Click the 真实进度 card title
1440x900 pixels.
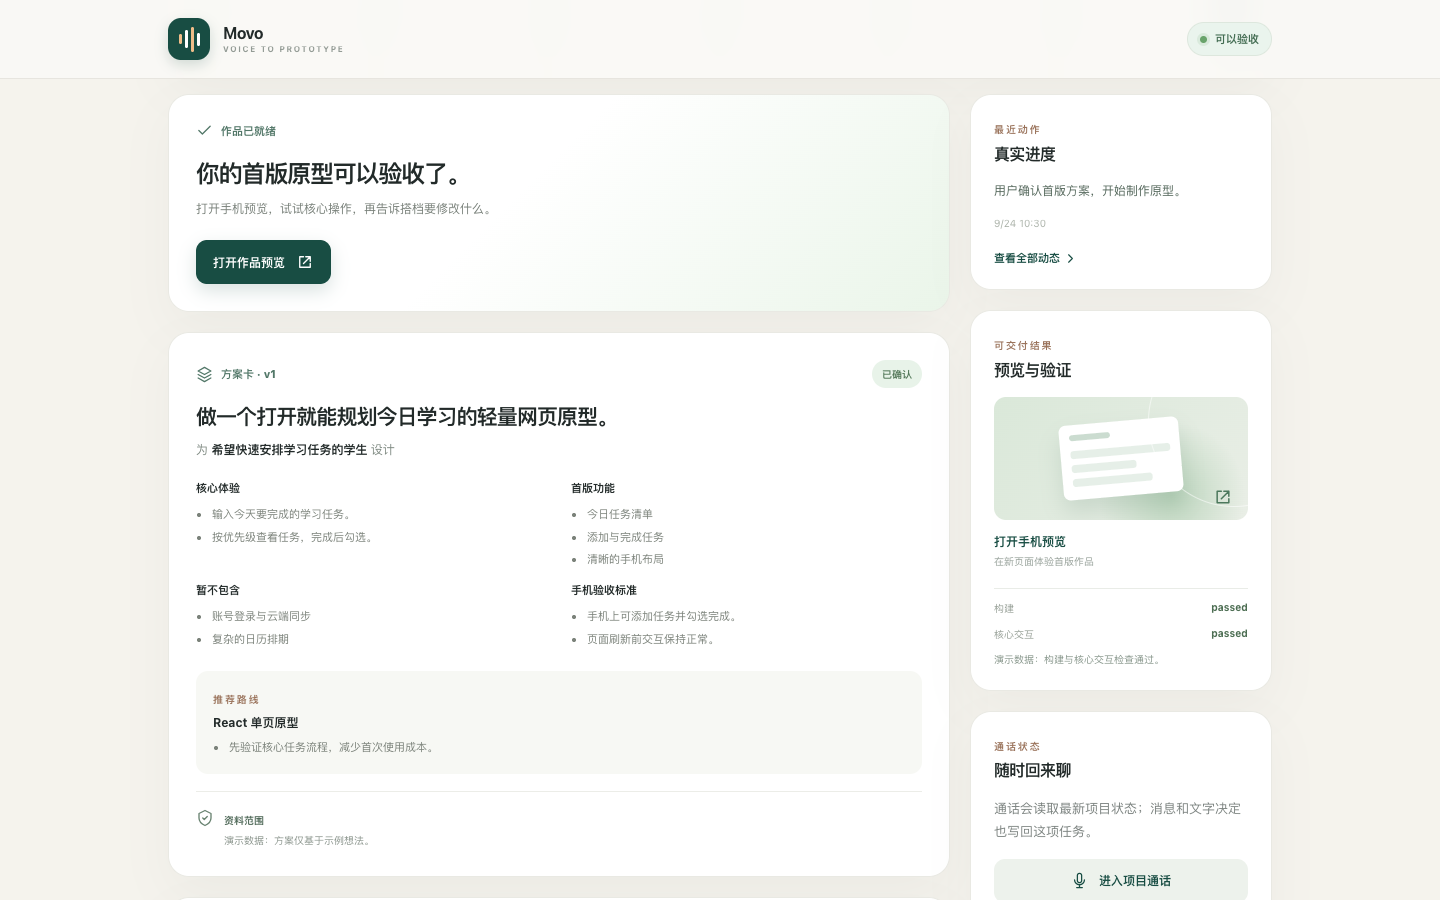coord(1025,154)
